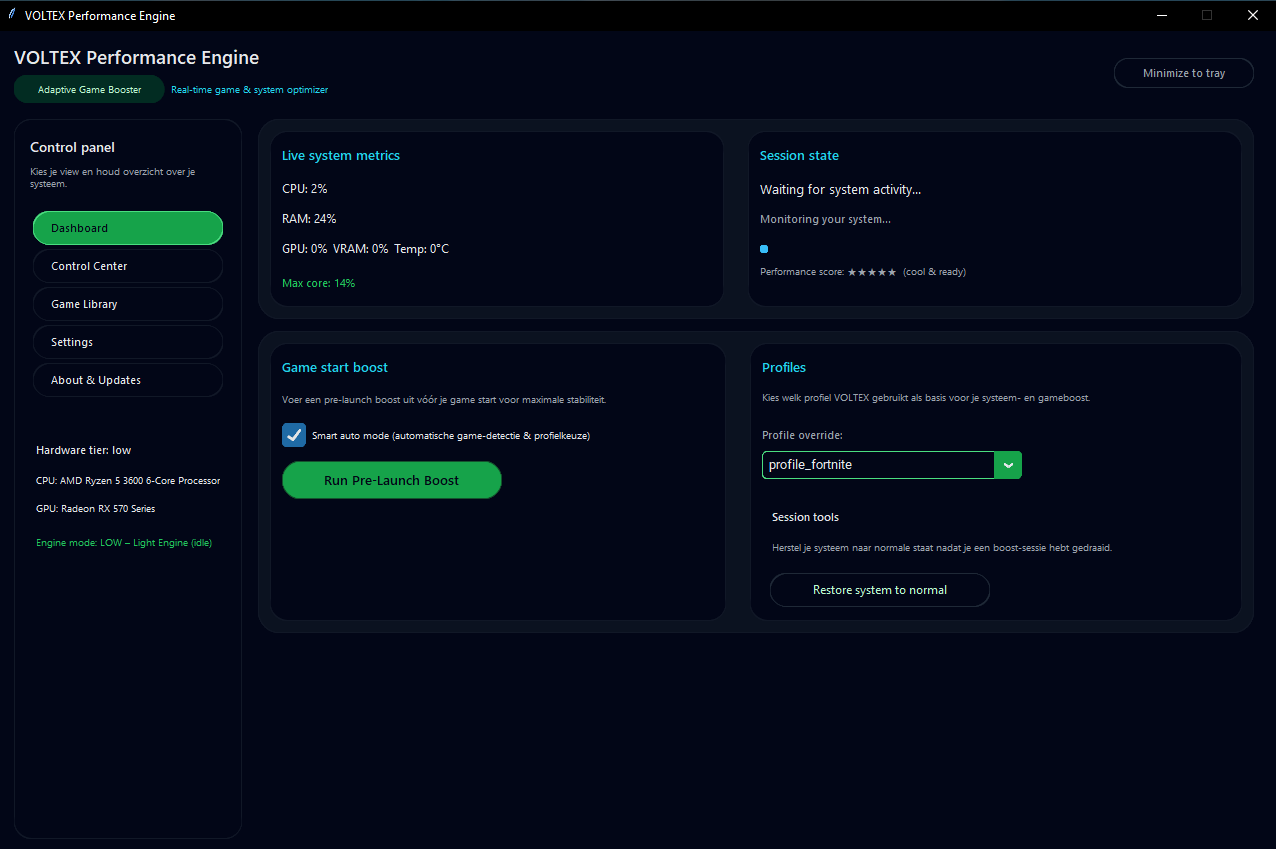Click the Real-time game & system optimizer text

249,90
